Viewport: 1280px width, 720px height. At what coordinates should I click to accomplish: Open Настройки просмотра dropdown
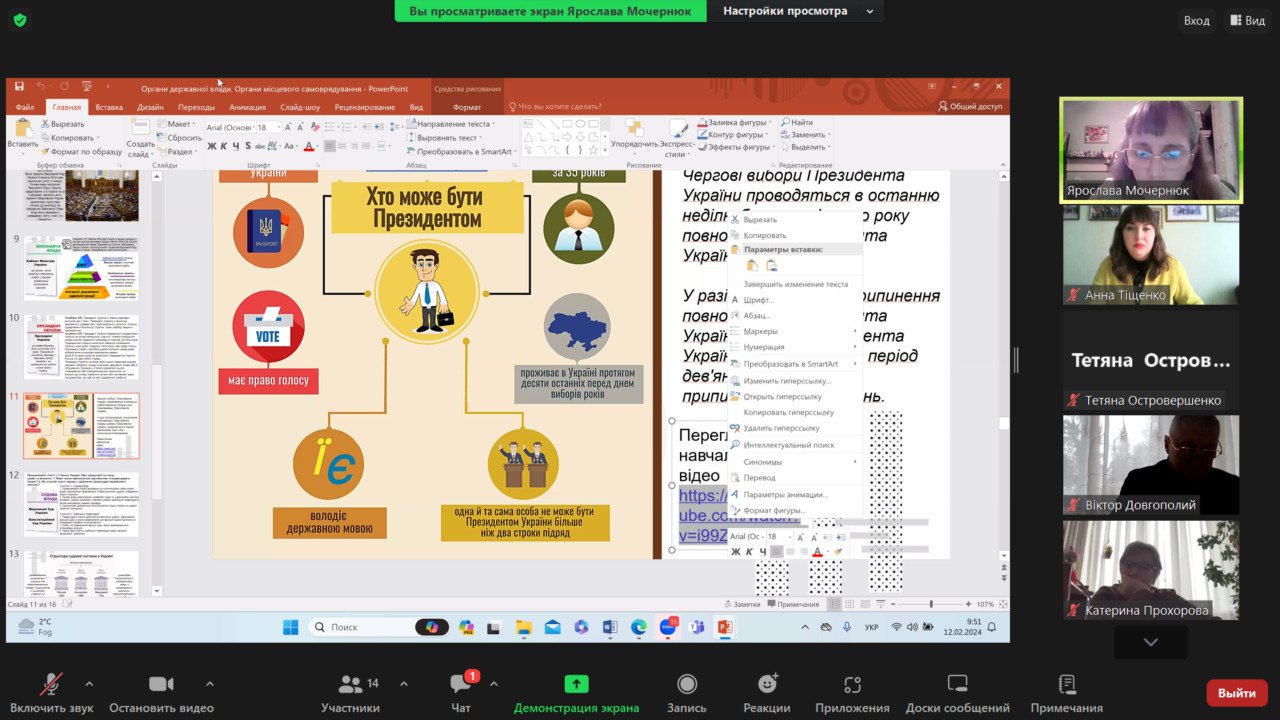(797, 11)
